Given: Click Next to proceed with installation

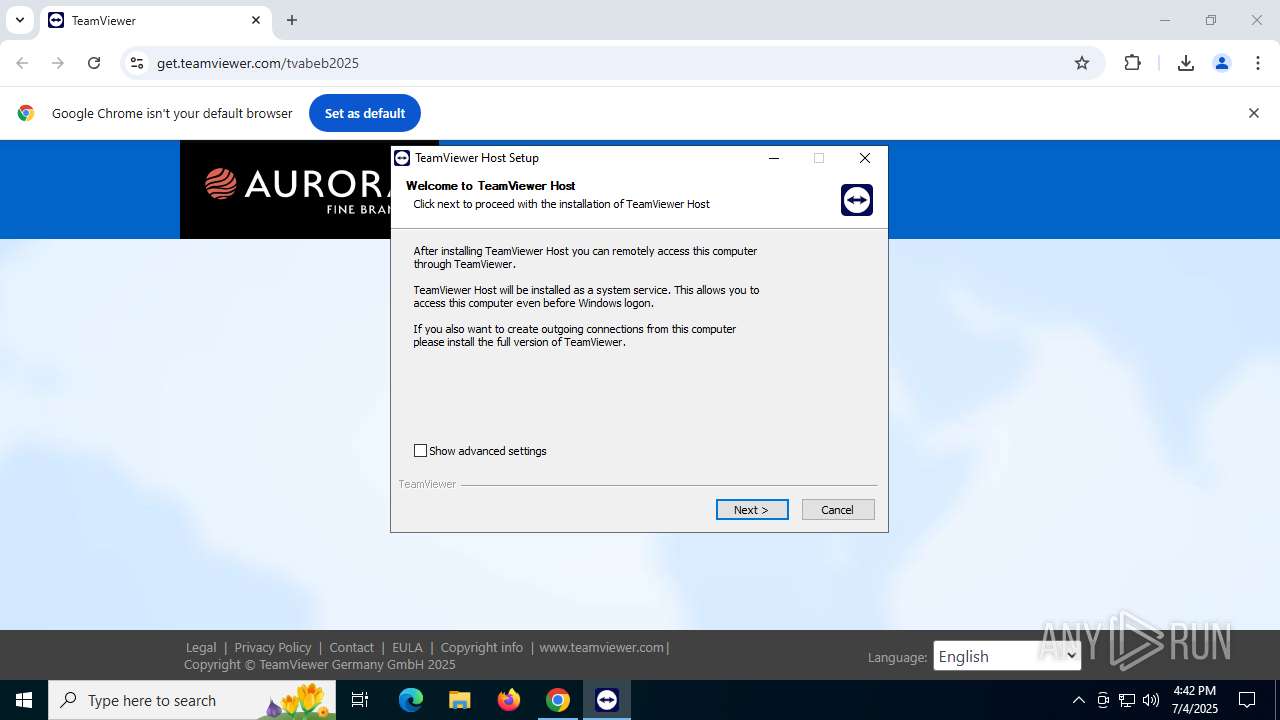Looking at the screenshot, I should tap(752, 510).
